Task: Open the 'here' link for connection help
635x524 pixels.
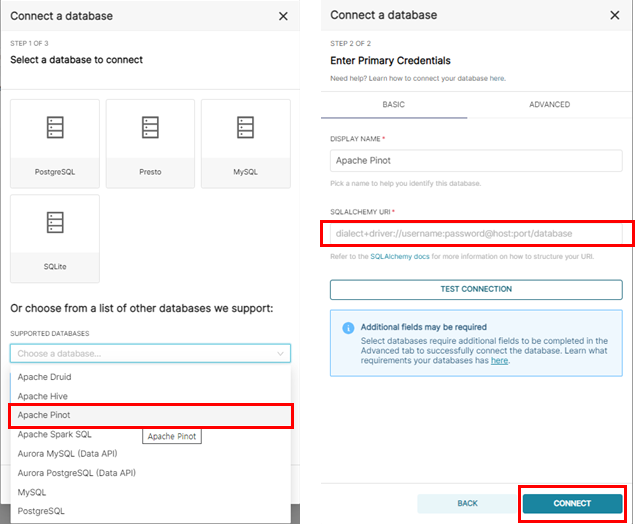Action: click(x=497, y=79)
